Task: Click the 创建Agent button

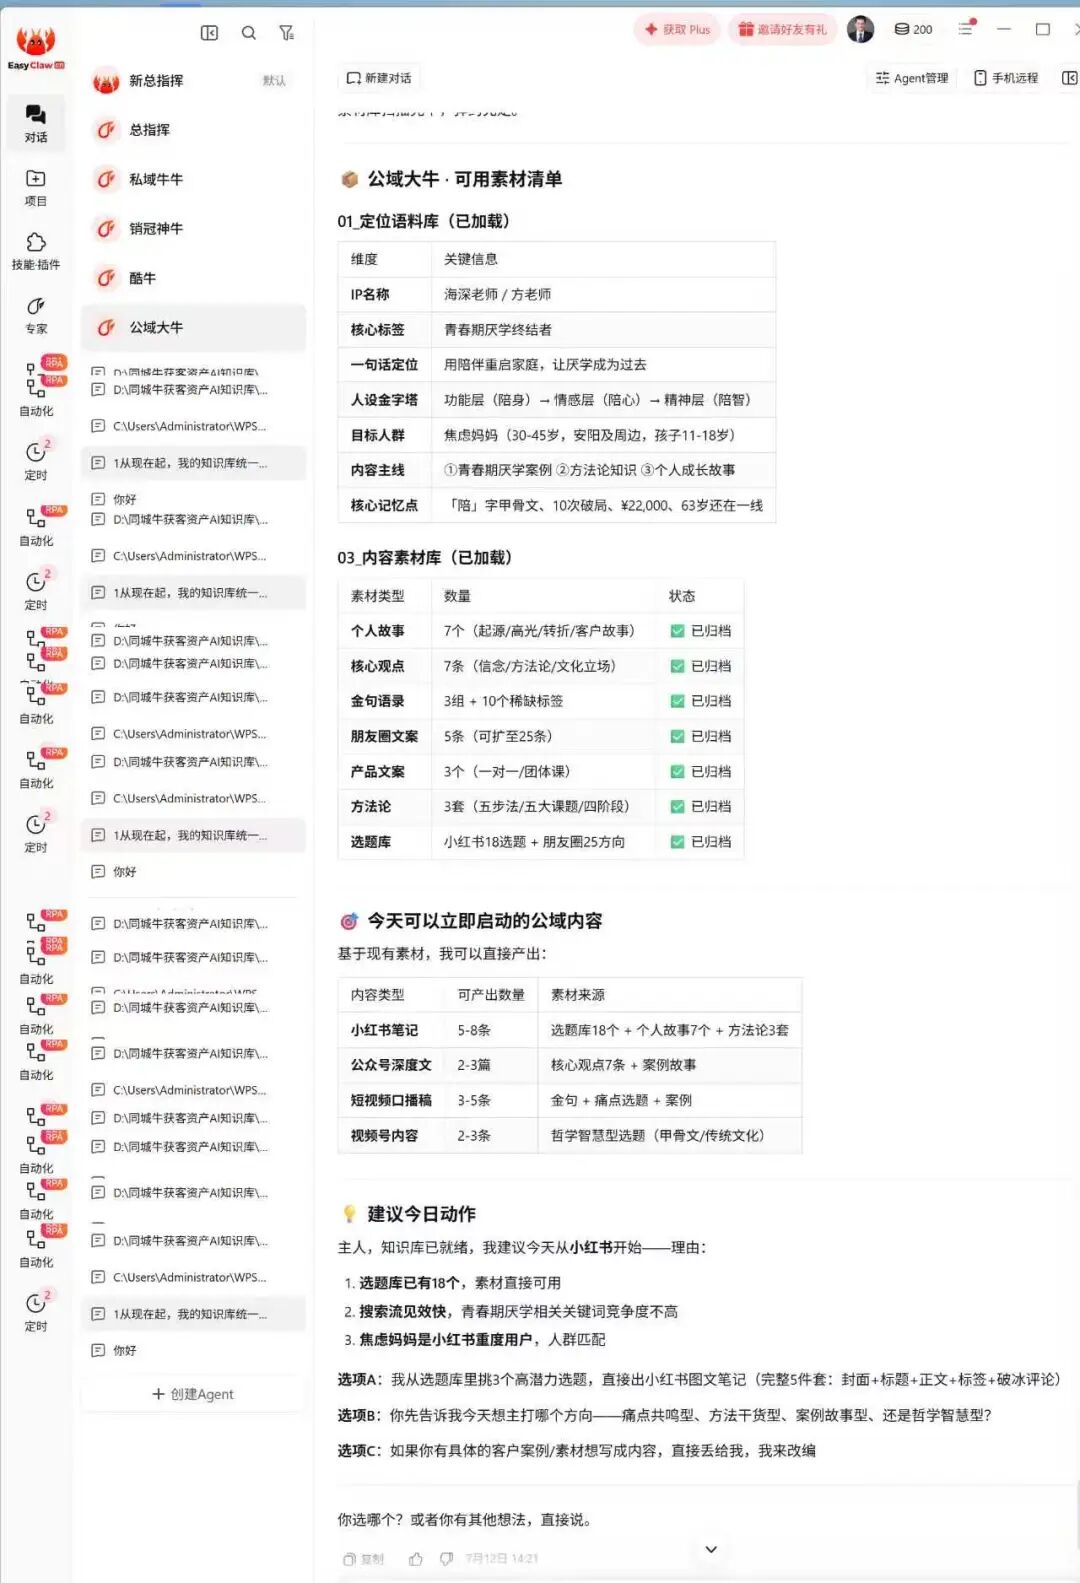Action: click(193, 1394)
